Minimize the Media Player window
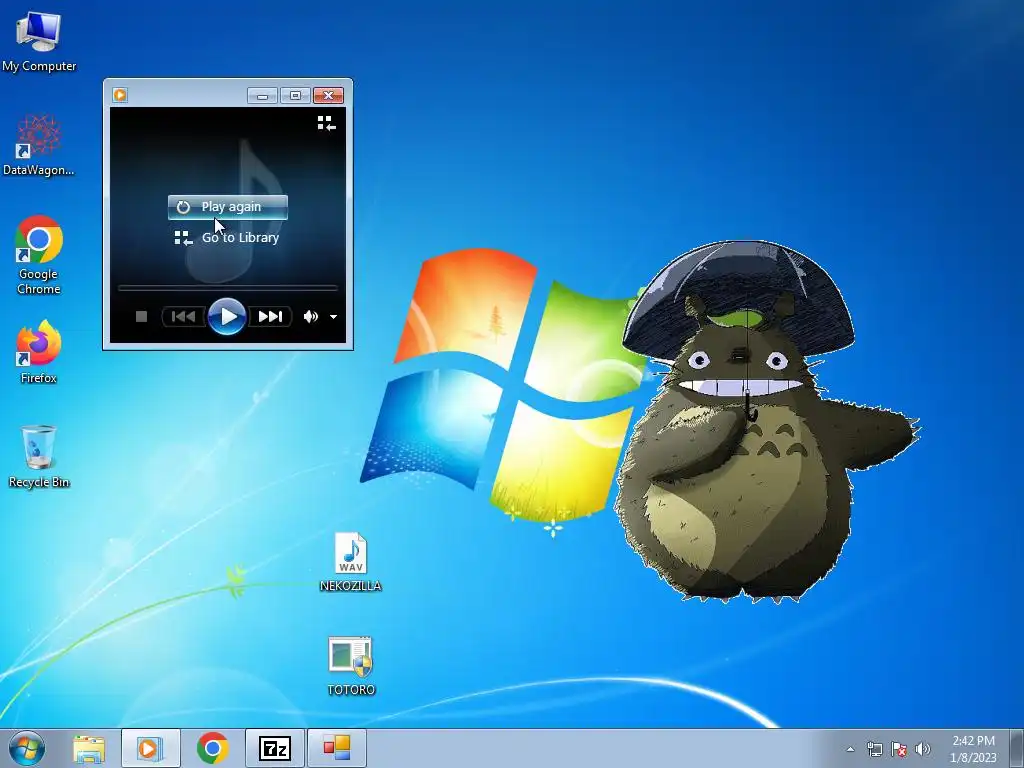Viewport: 1024px width, 768px height. point(263,96)
